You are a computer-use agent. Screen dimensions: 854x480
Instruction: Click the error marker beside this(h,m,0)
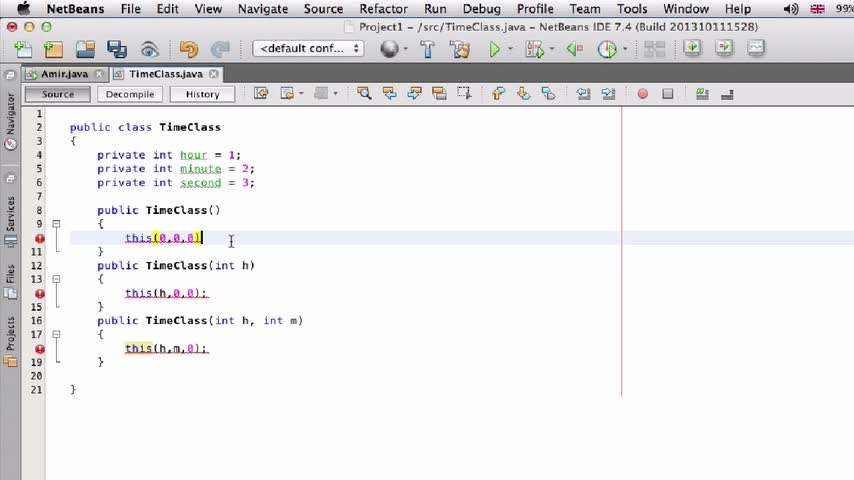point(40,349)
